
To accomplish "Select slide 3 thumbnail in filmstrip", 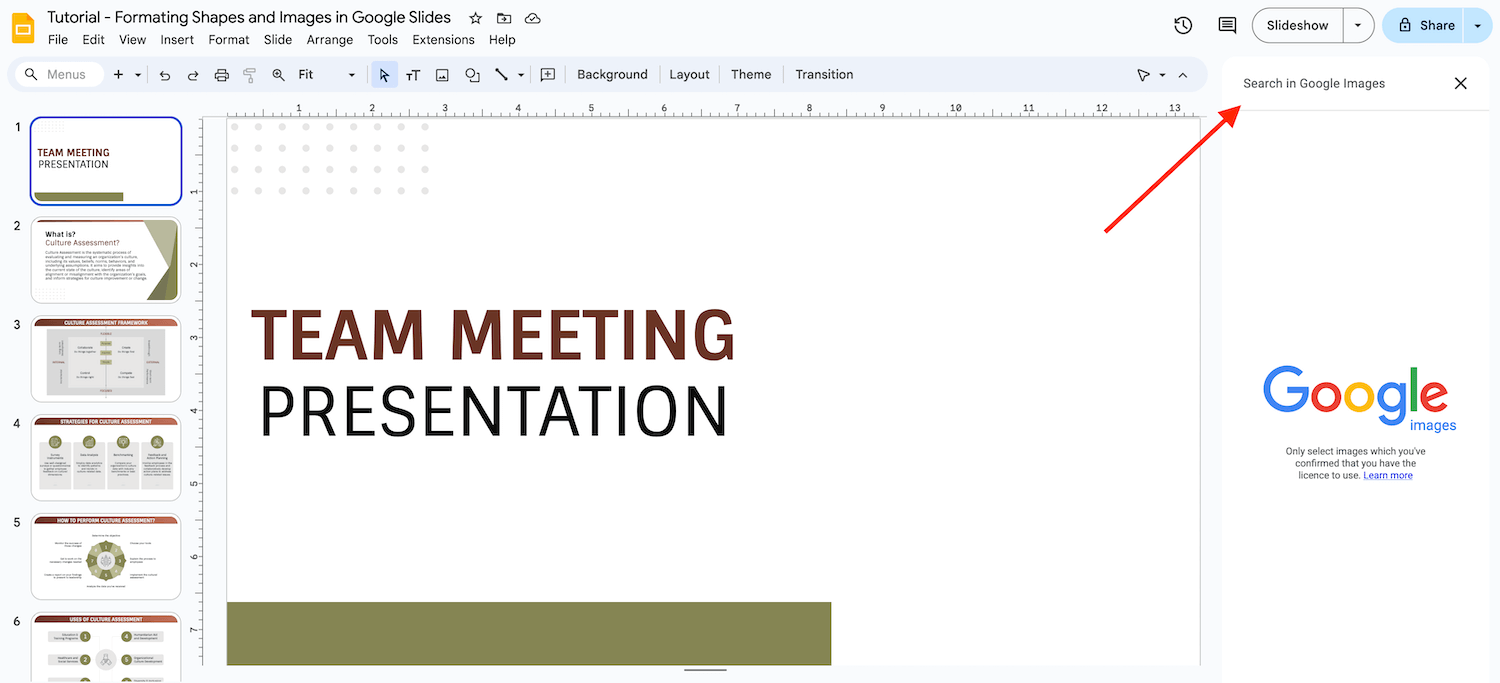I will (106, 359).
